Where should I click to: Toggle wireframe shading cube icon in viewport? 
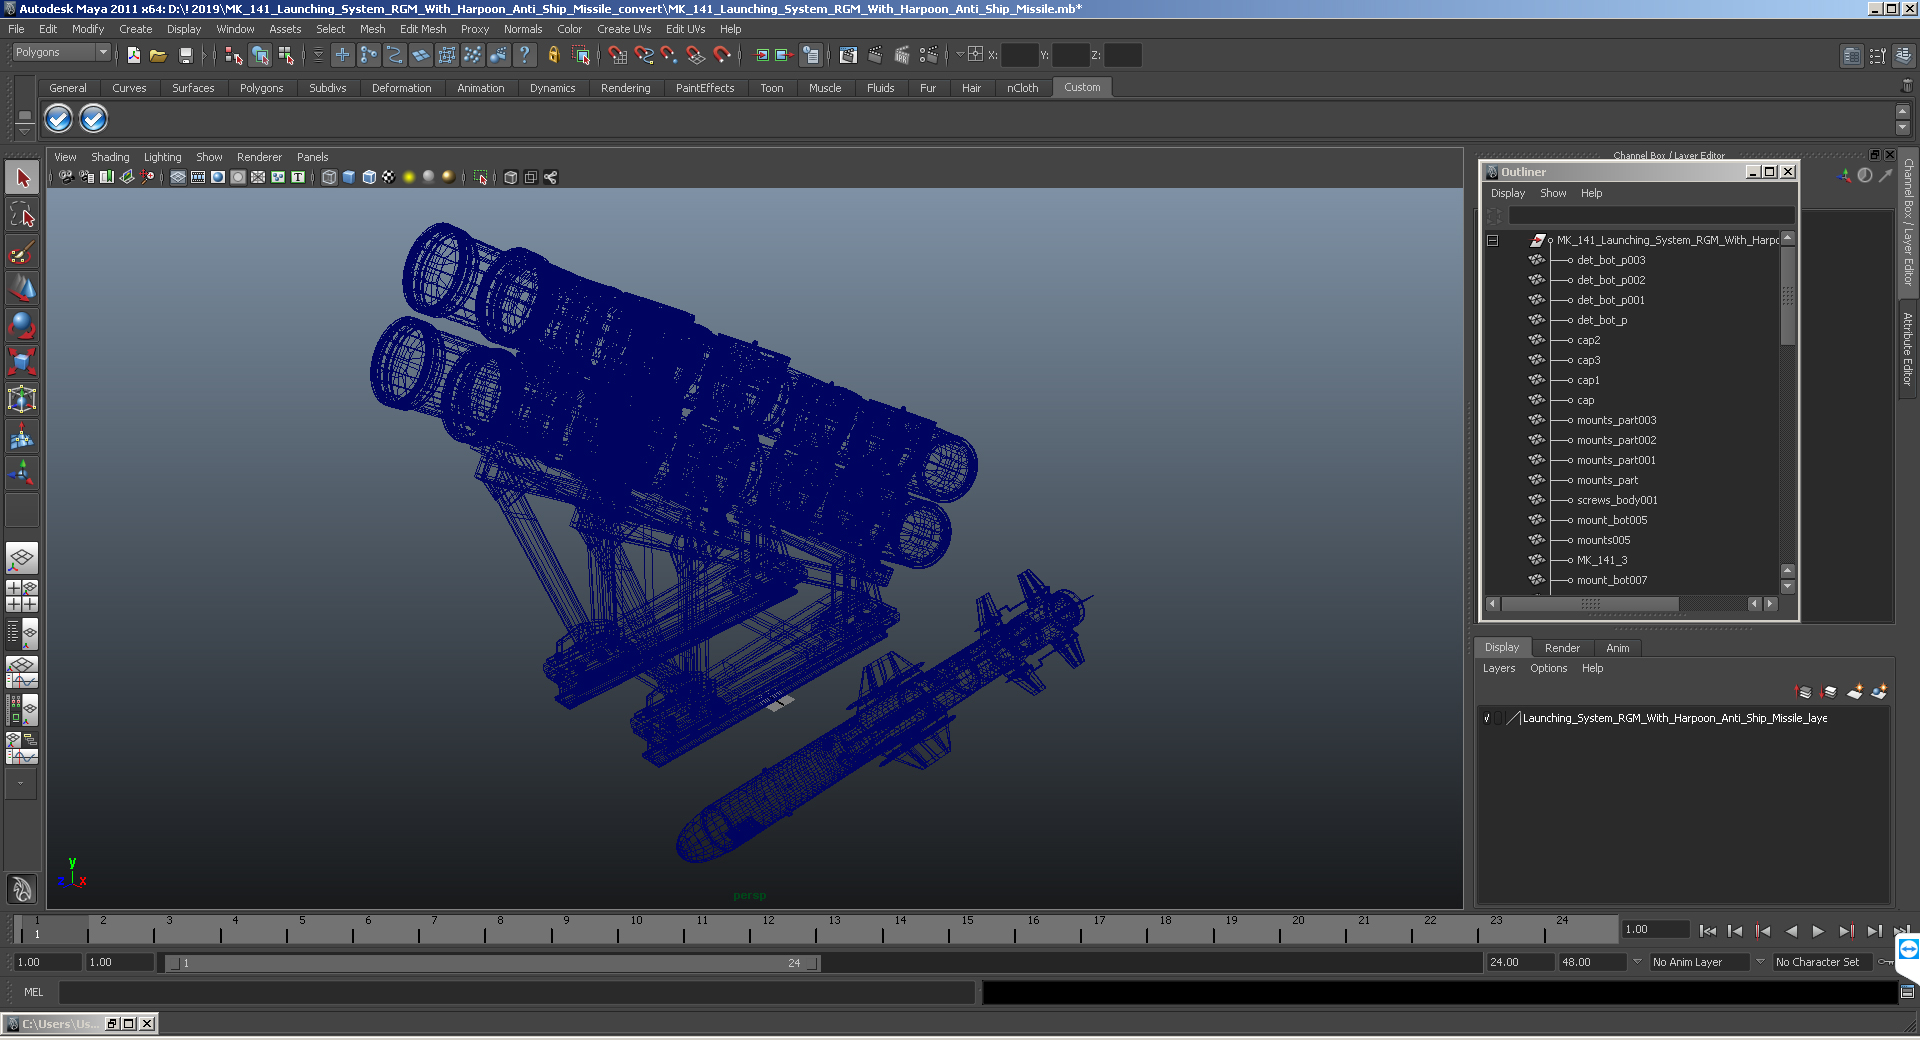[x=329, y=177]
